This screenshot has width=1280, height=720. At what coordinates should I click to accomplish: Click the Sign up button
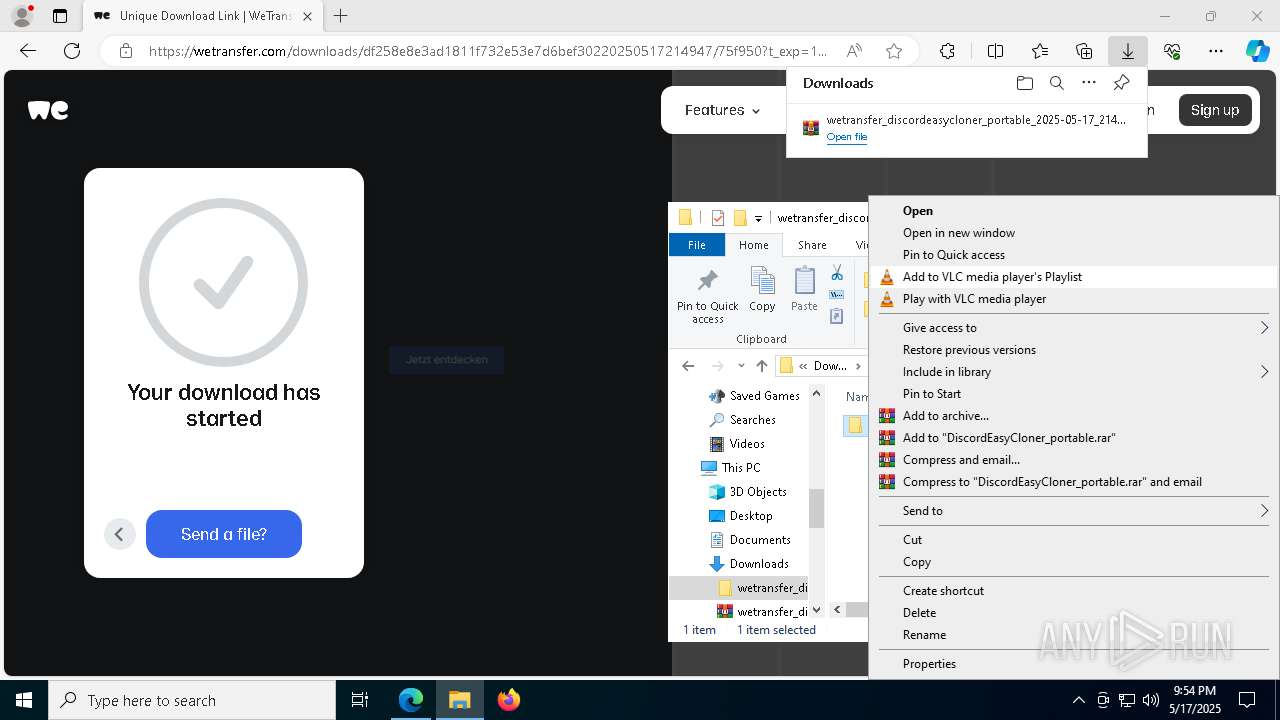pos(1215,110)
